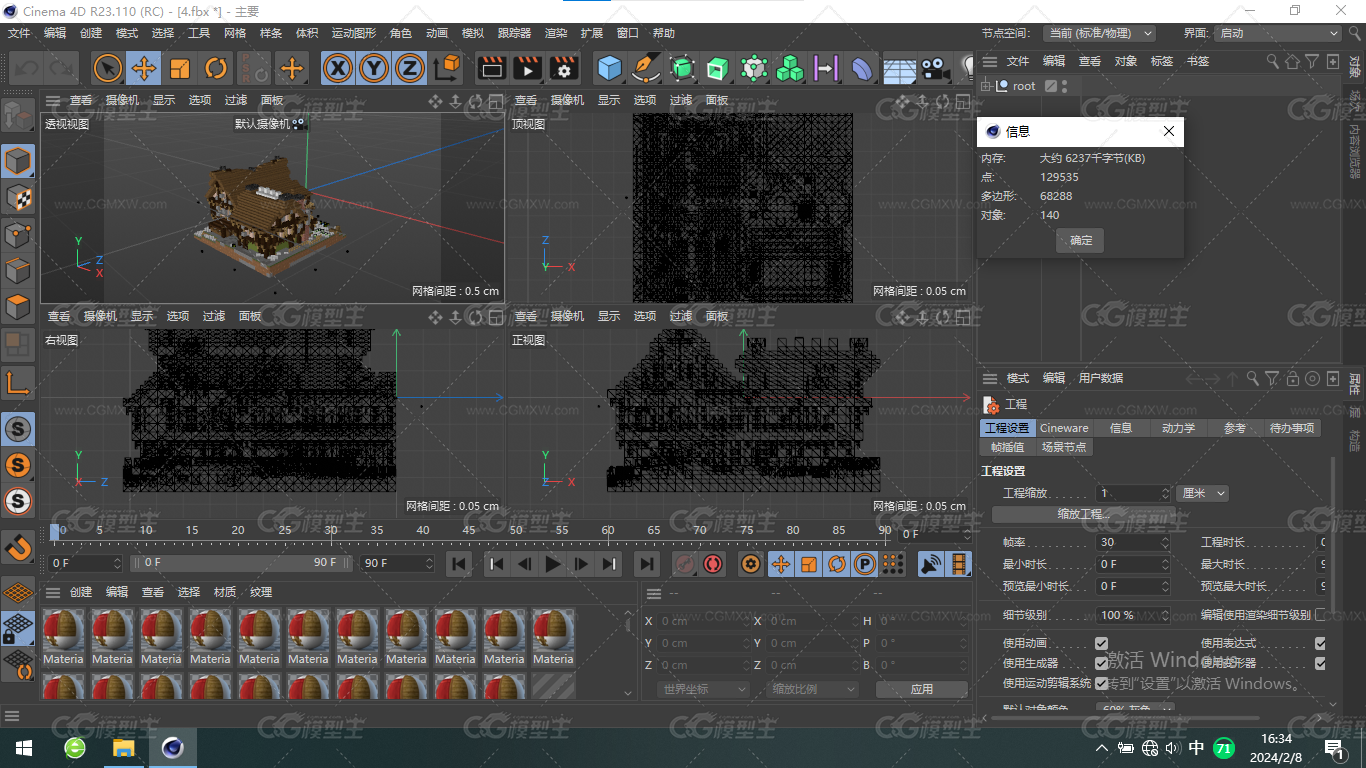Open the 帮助 menu
The height and width of the screenshot is (768, 1366).
pos(664,33)
